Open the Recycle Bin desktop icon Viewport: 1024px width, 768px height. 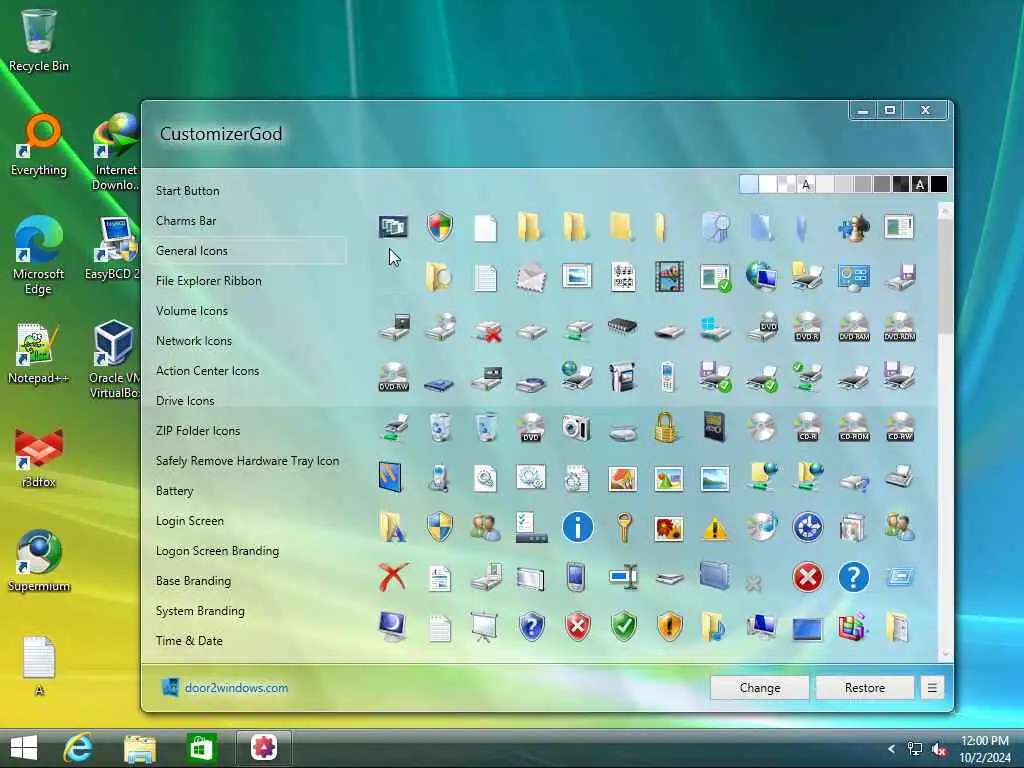[39, 40]
